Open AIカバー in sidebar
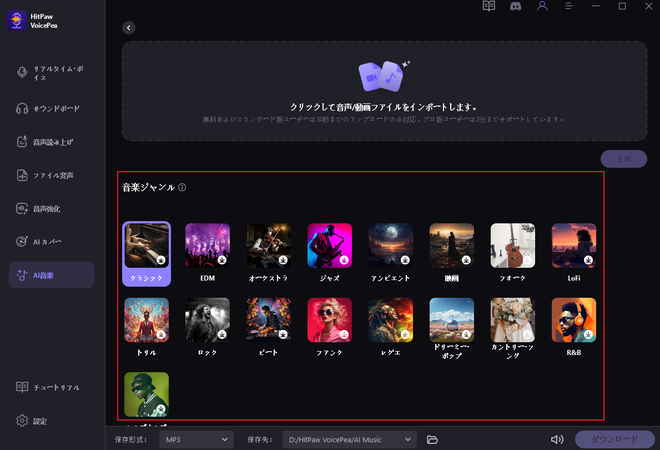This screenshot has height=450, width=660. click(51, 242)
